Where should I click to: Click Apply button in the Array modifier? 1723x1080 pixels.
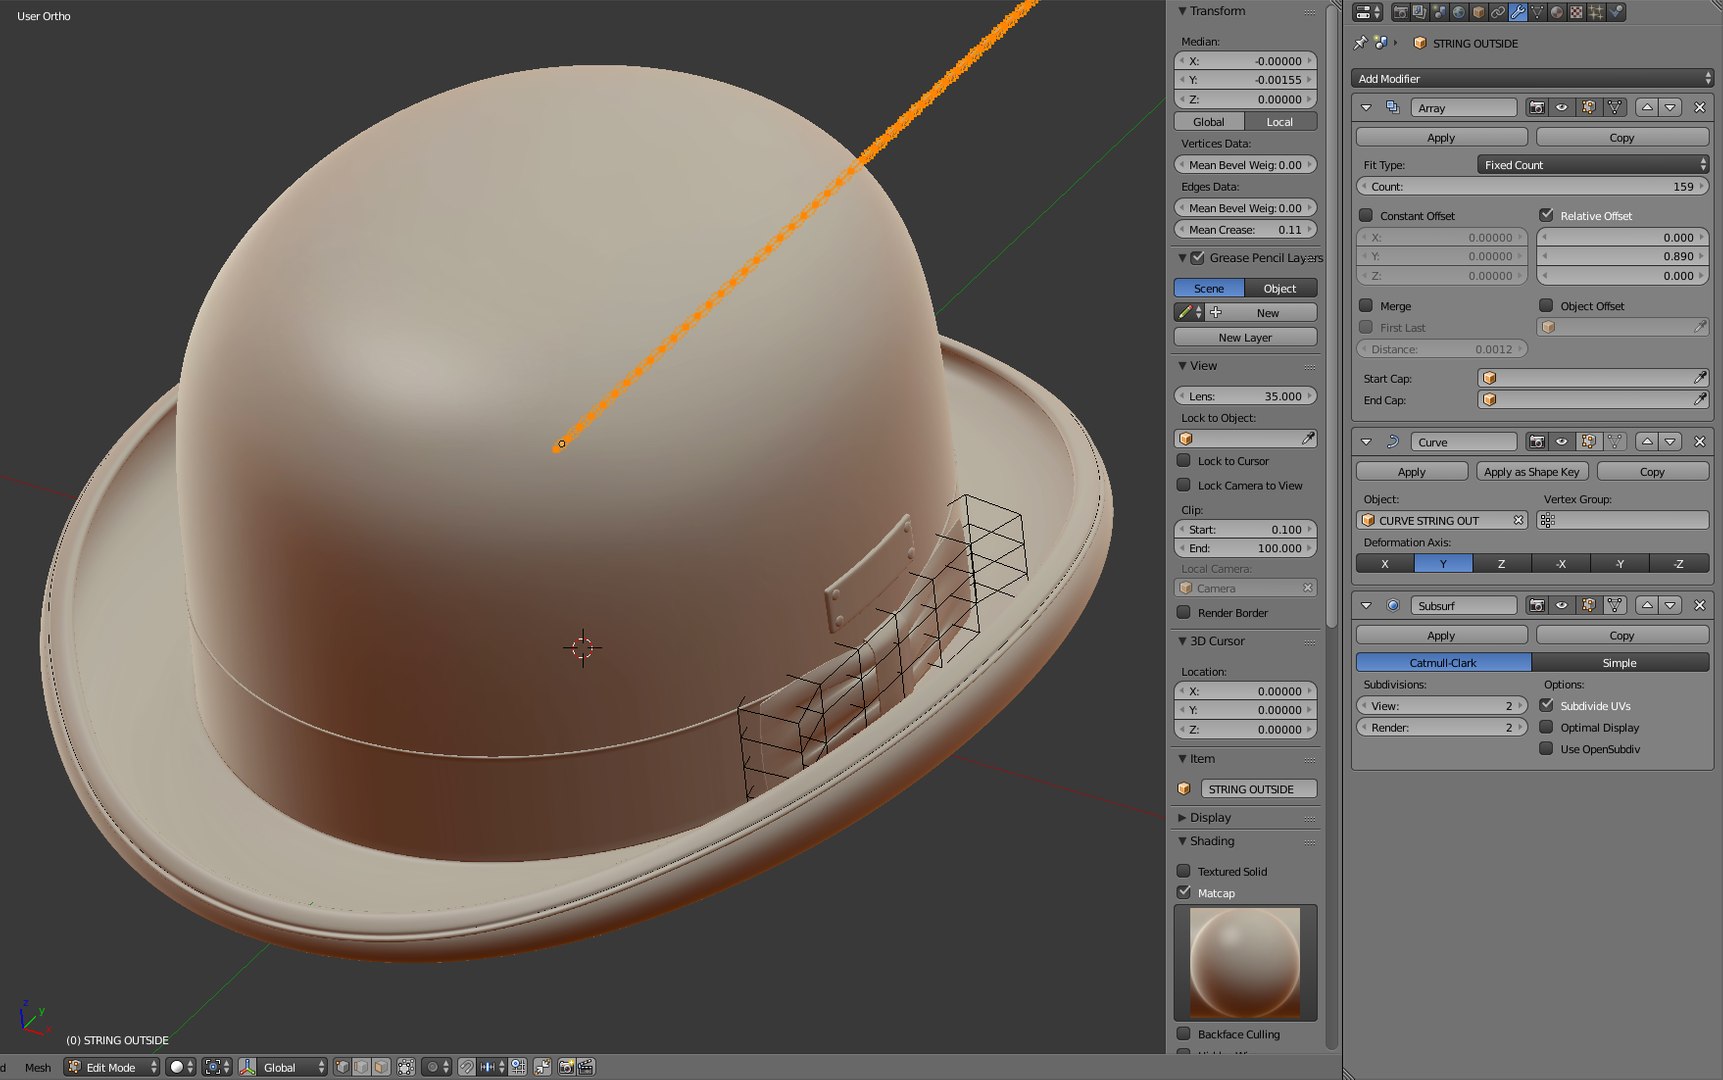click(x=1441, y=137)
